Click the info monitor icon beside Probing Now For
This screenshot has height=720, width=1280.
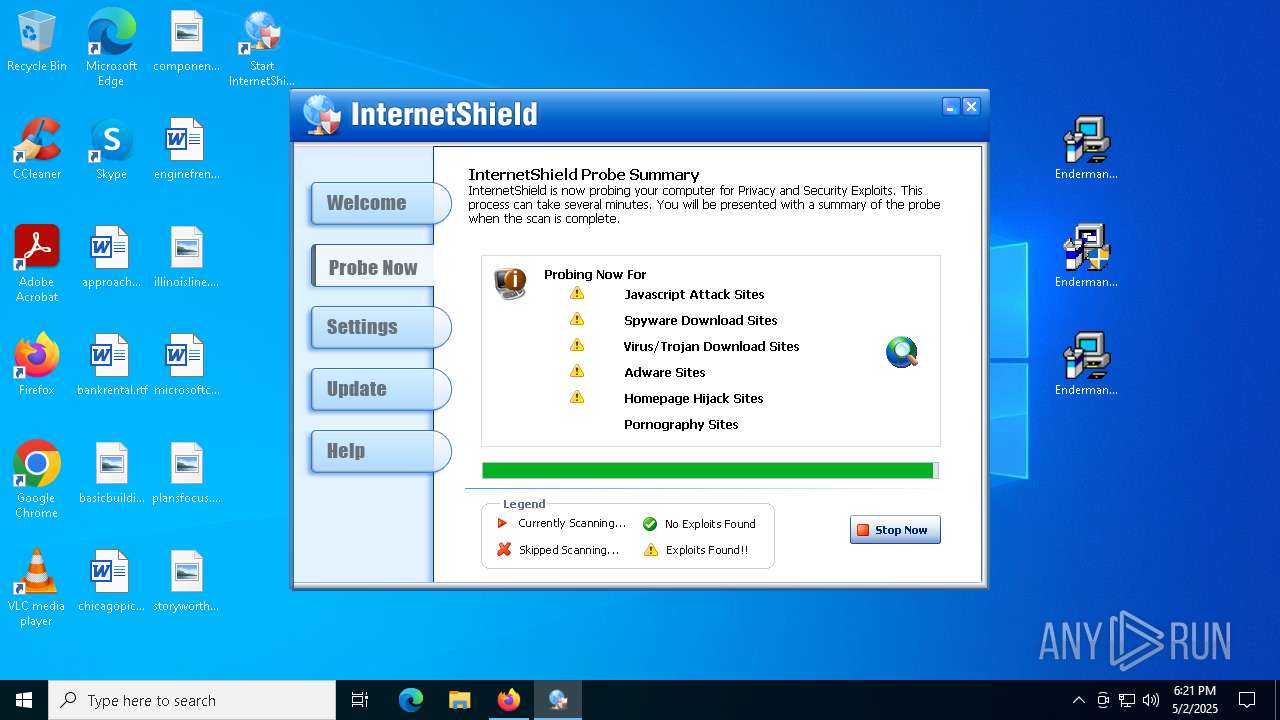pos(510,283)
